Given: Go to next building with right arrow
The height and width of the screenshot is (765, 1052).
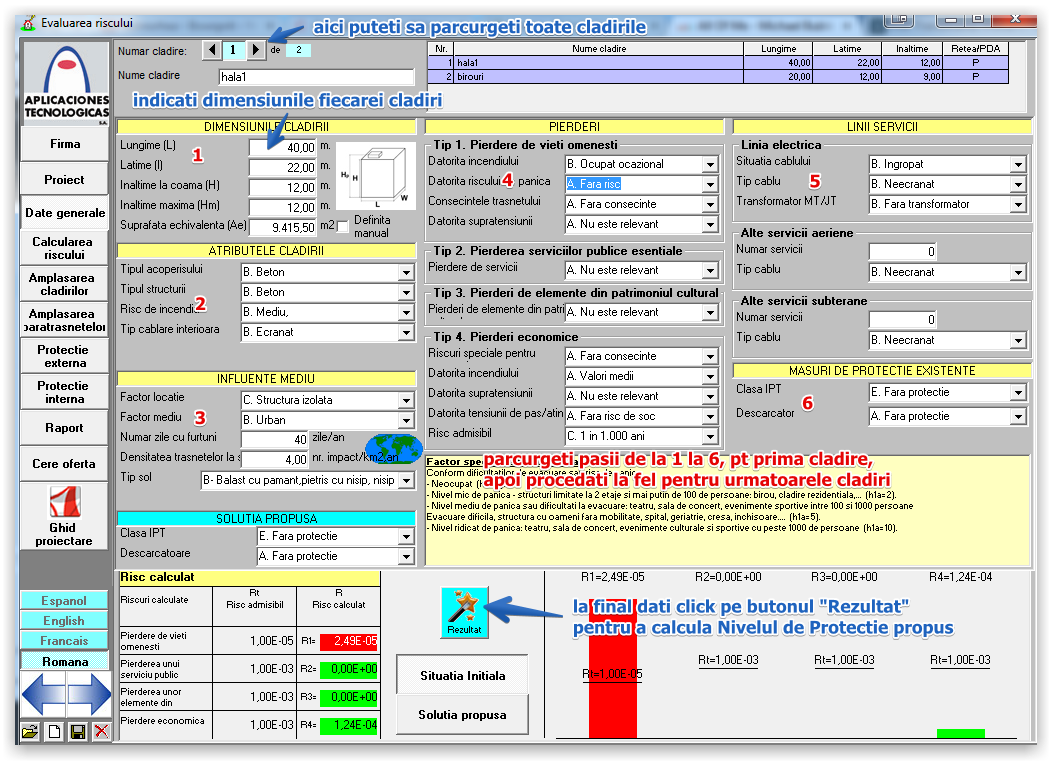Looking at the screenshot, I should point(256,49).
